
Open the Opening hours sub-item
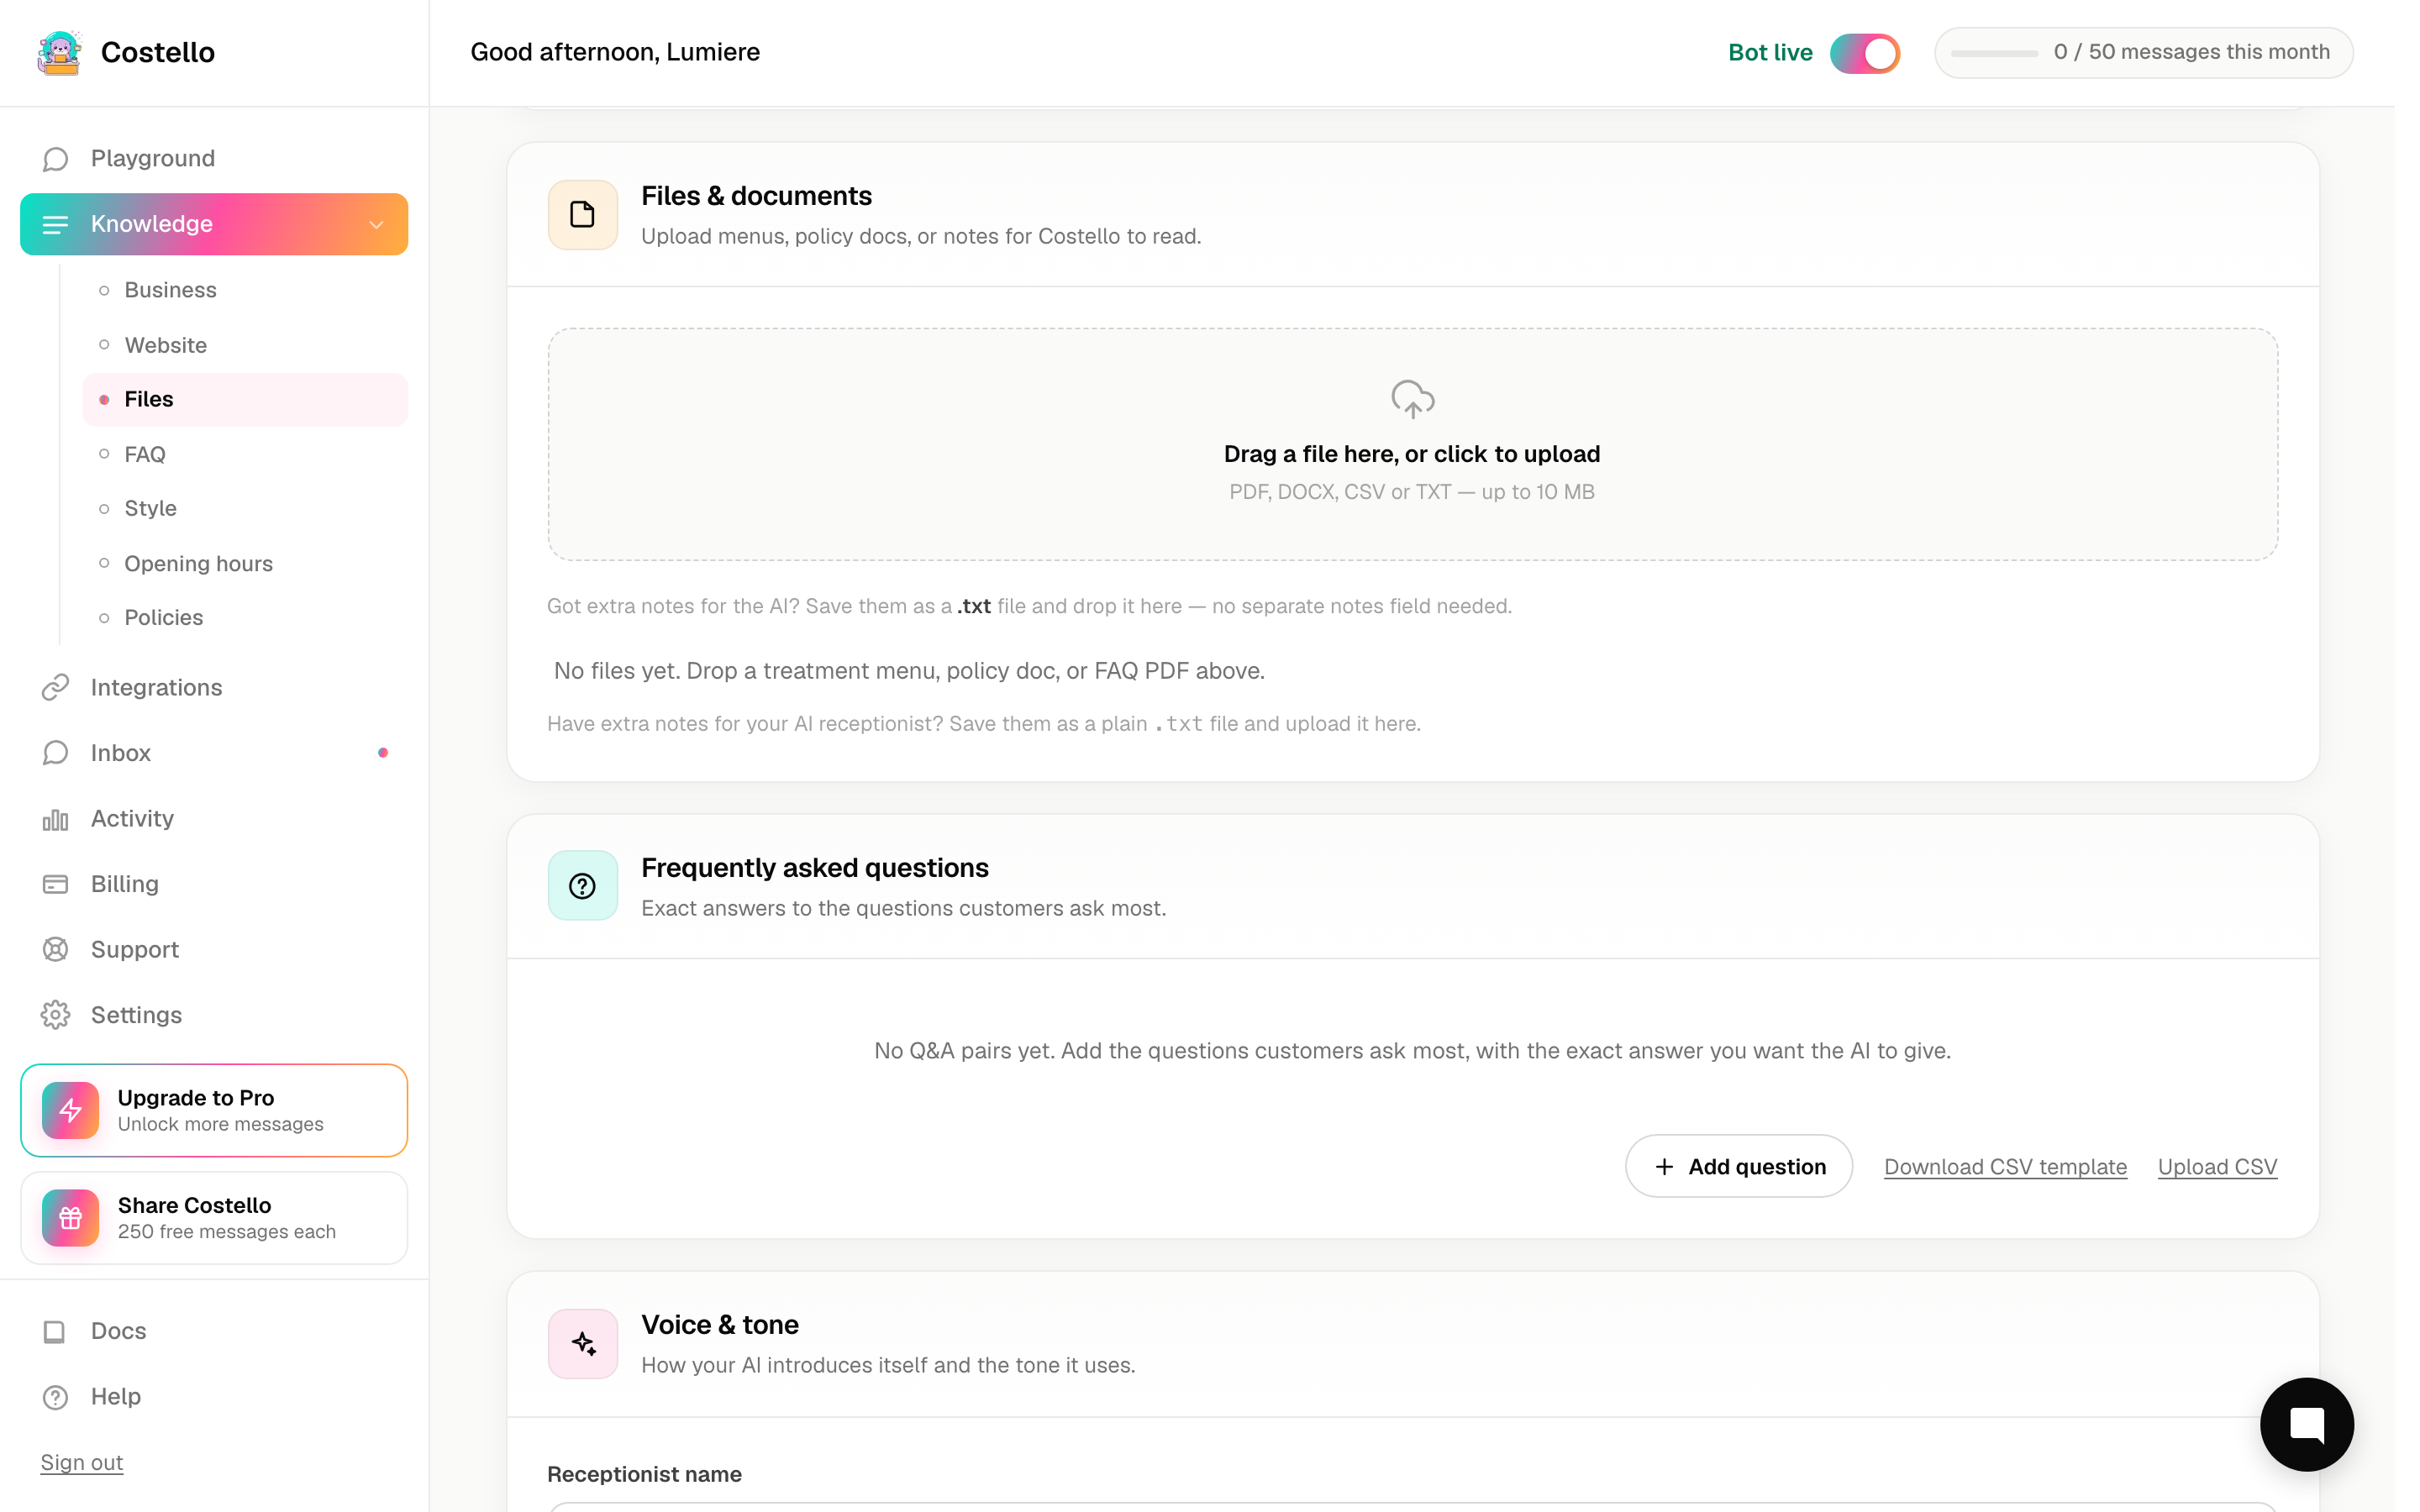click(245, 564)
